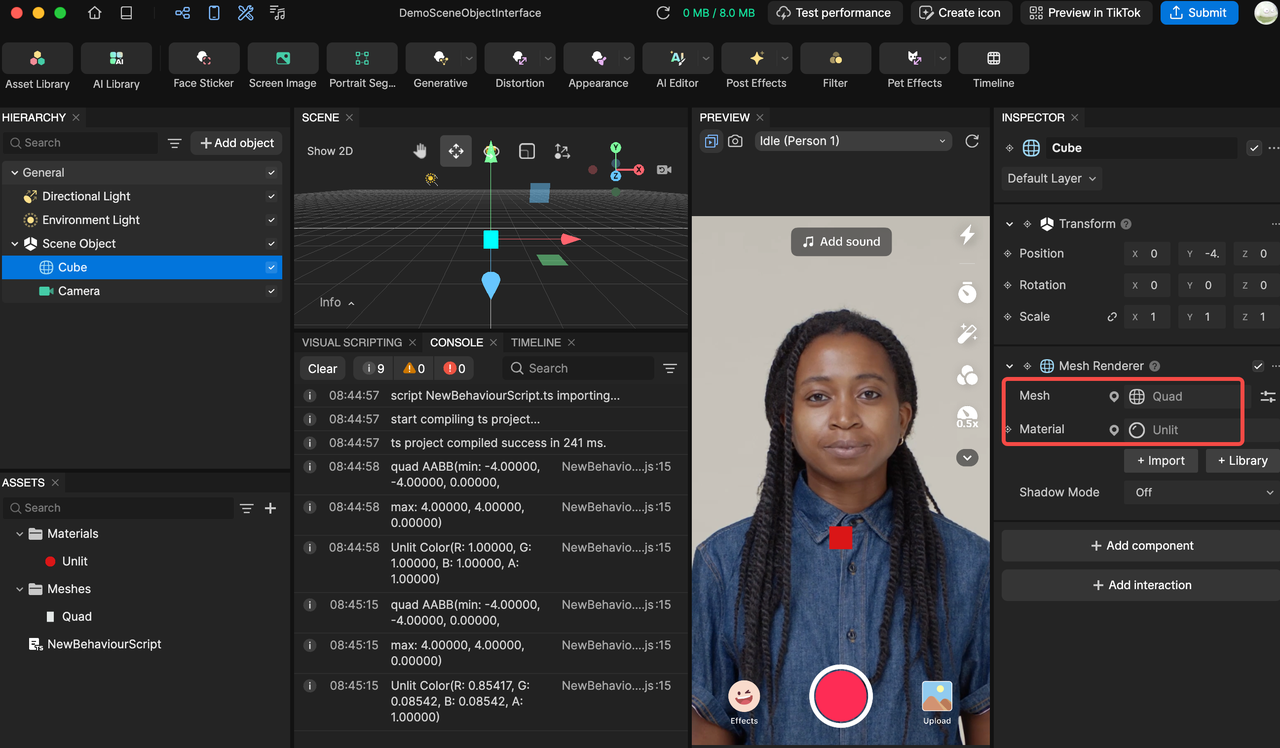
Task: Open the Timeline toolbar icon
Action: pos(993,67)
